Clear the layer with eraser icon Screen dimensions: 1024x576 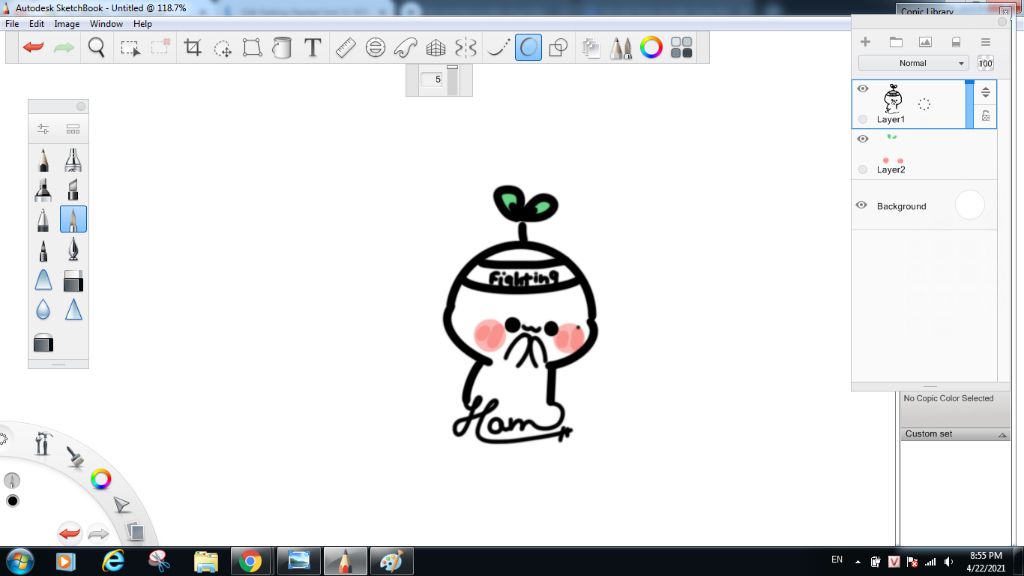click(956, 42)
